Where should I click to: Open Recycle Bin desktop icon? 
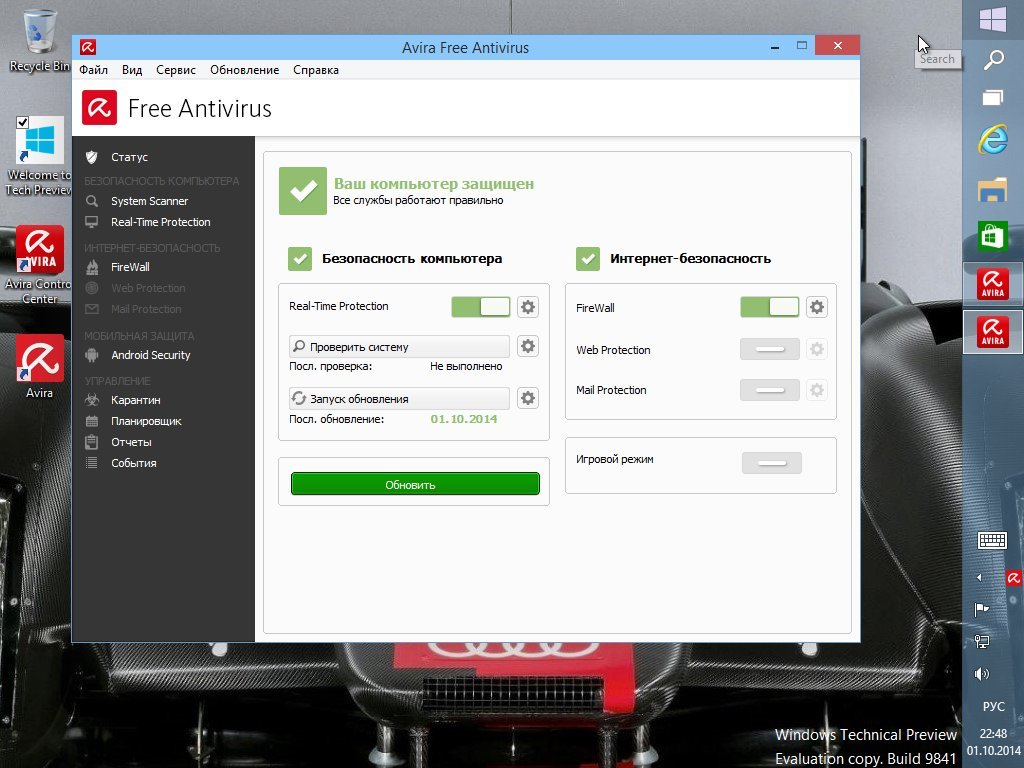coord(39,40)
